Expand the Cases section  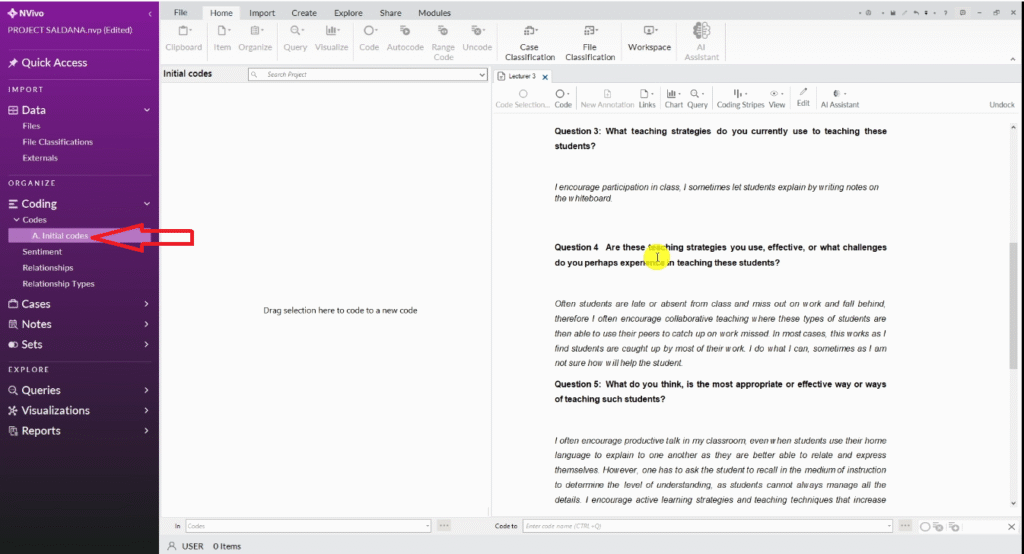147,304
